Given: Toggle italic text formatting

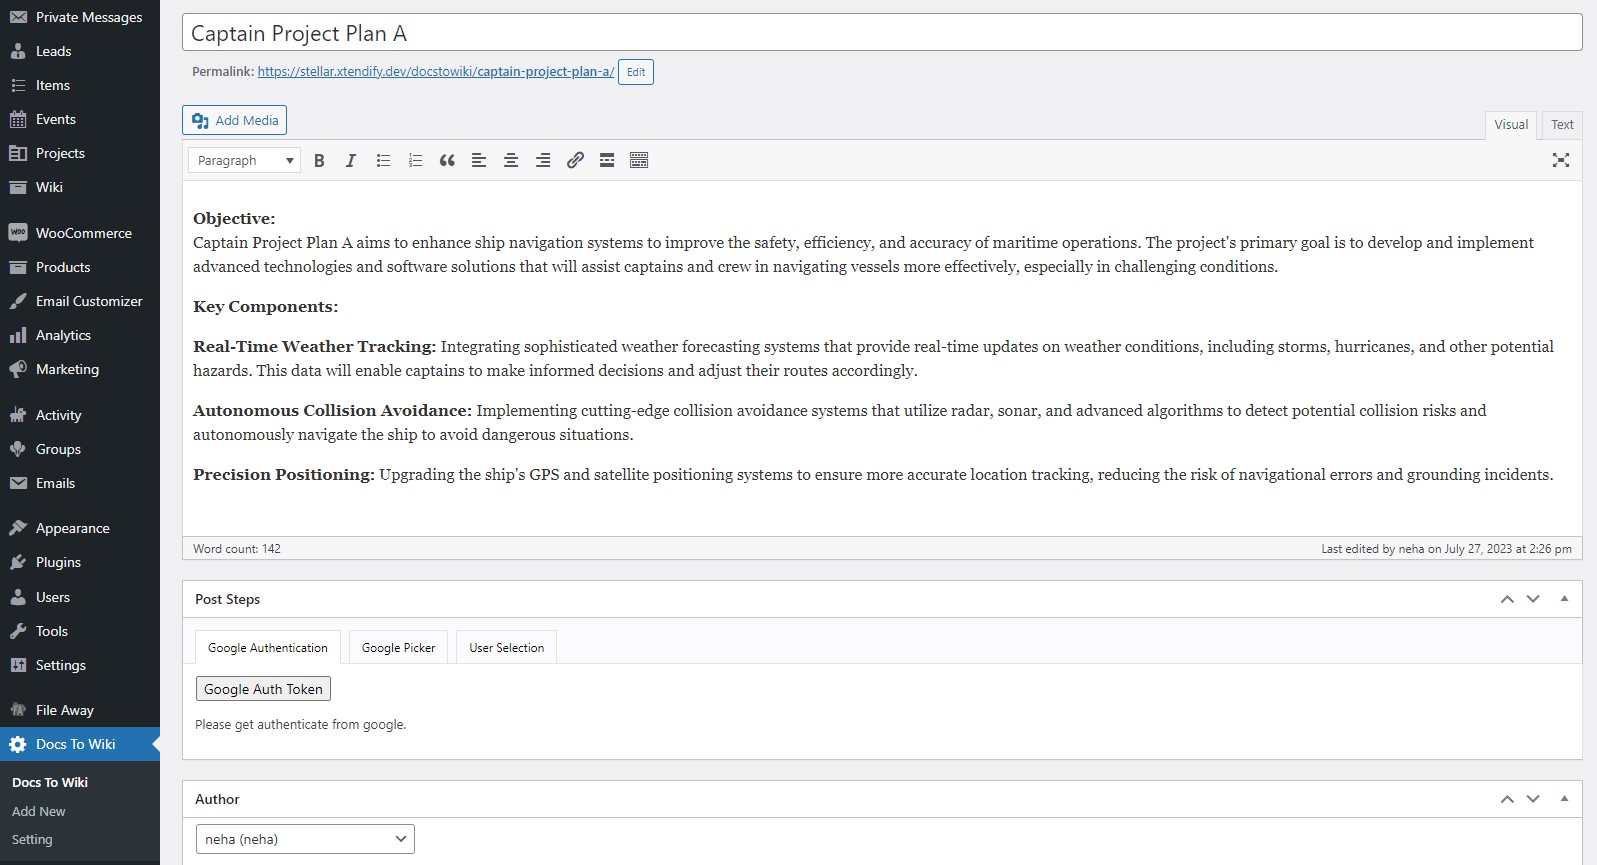Looking at the screenshot, I should tap(351, 160).
